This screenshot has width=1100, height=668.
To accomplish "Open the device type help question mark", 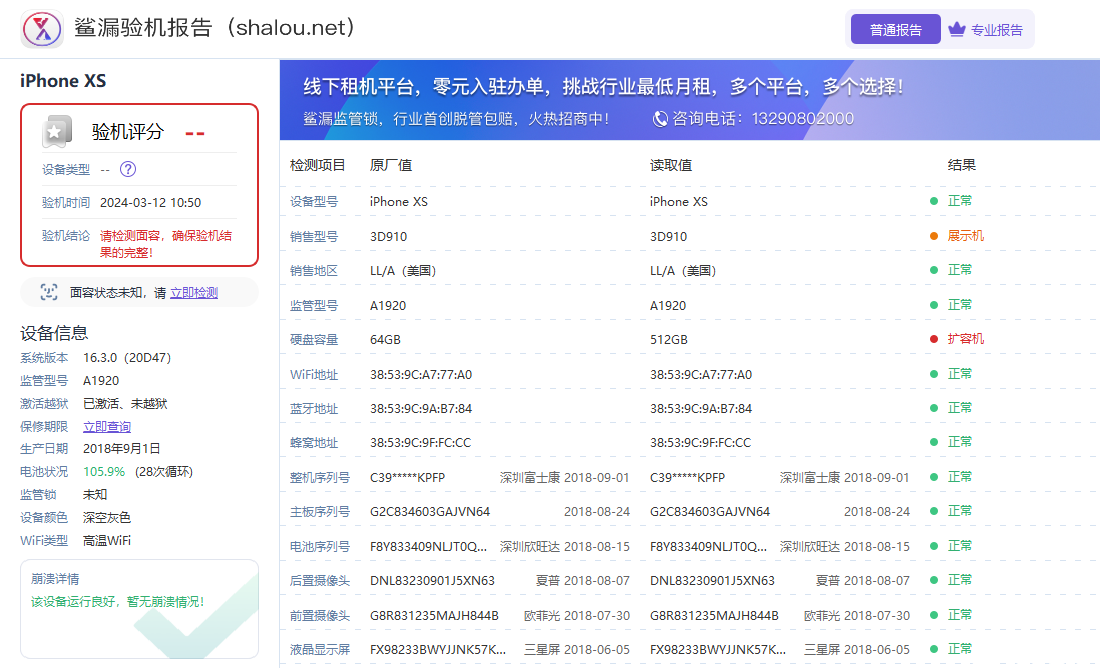I will [128, 169].
